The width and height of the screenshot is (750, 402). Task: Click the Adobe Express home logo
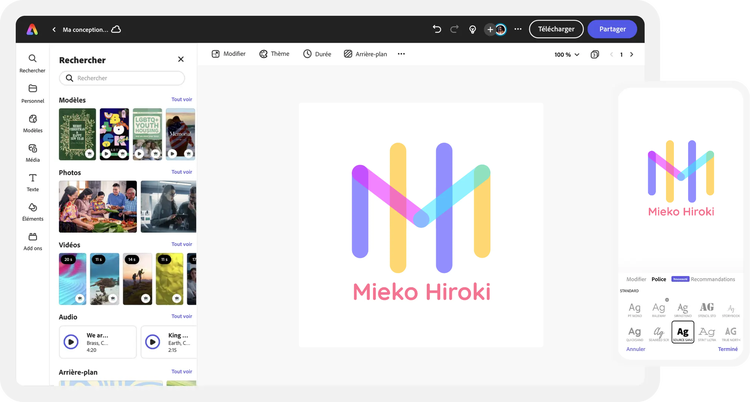33,29
